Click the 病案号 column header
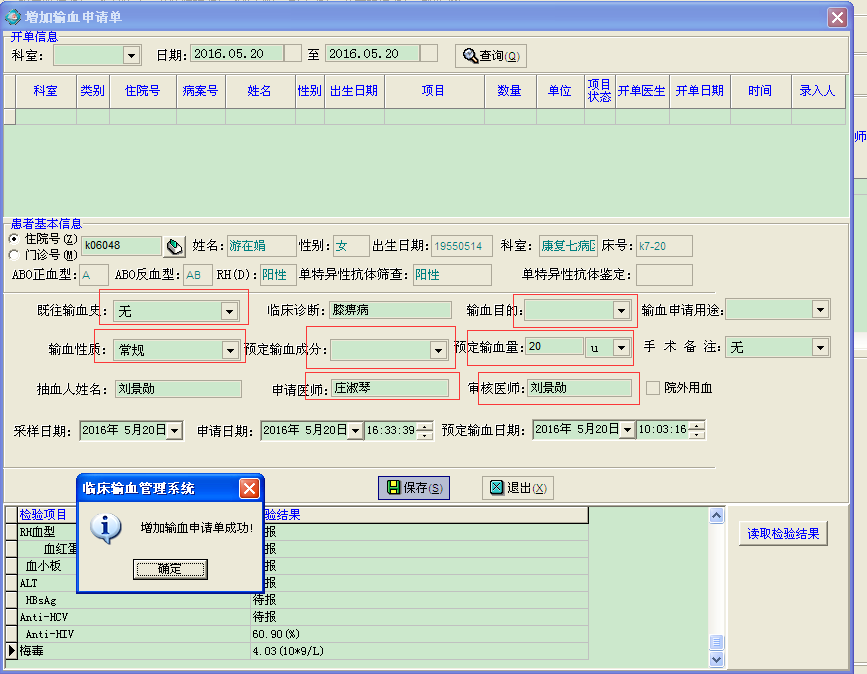 200,91
